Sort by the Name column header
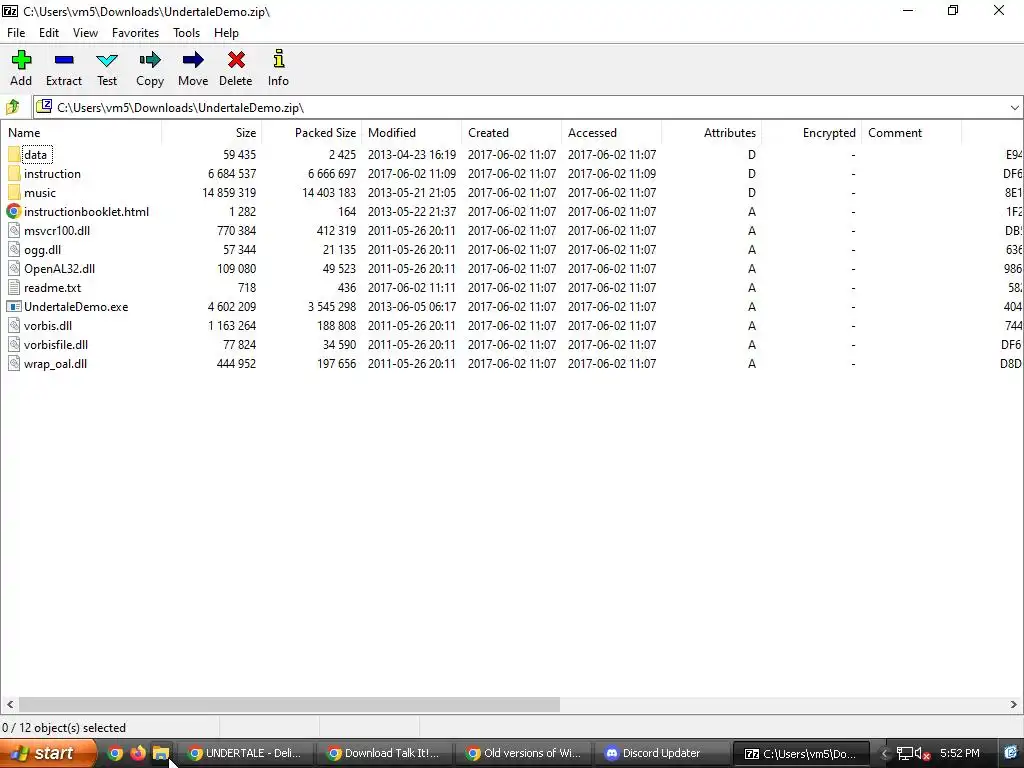 (x=81, y=133)
